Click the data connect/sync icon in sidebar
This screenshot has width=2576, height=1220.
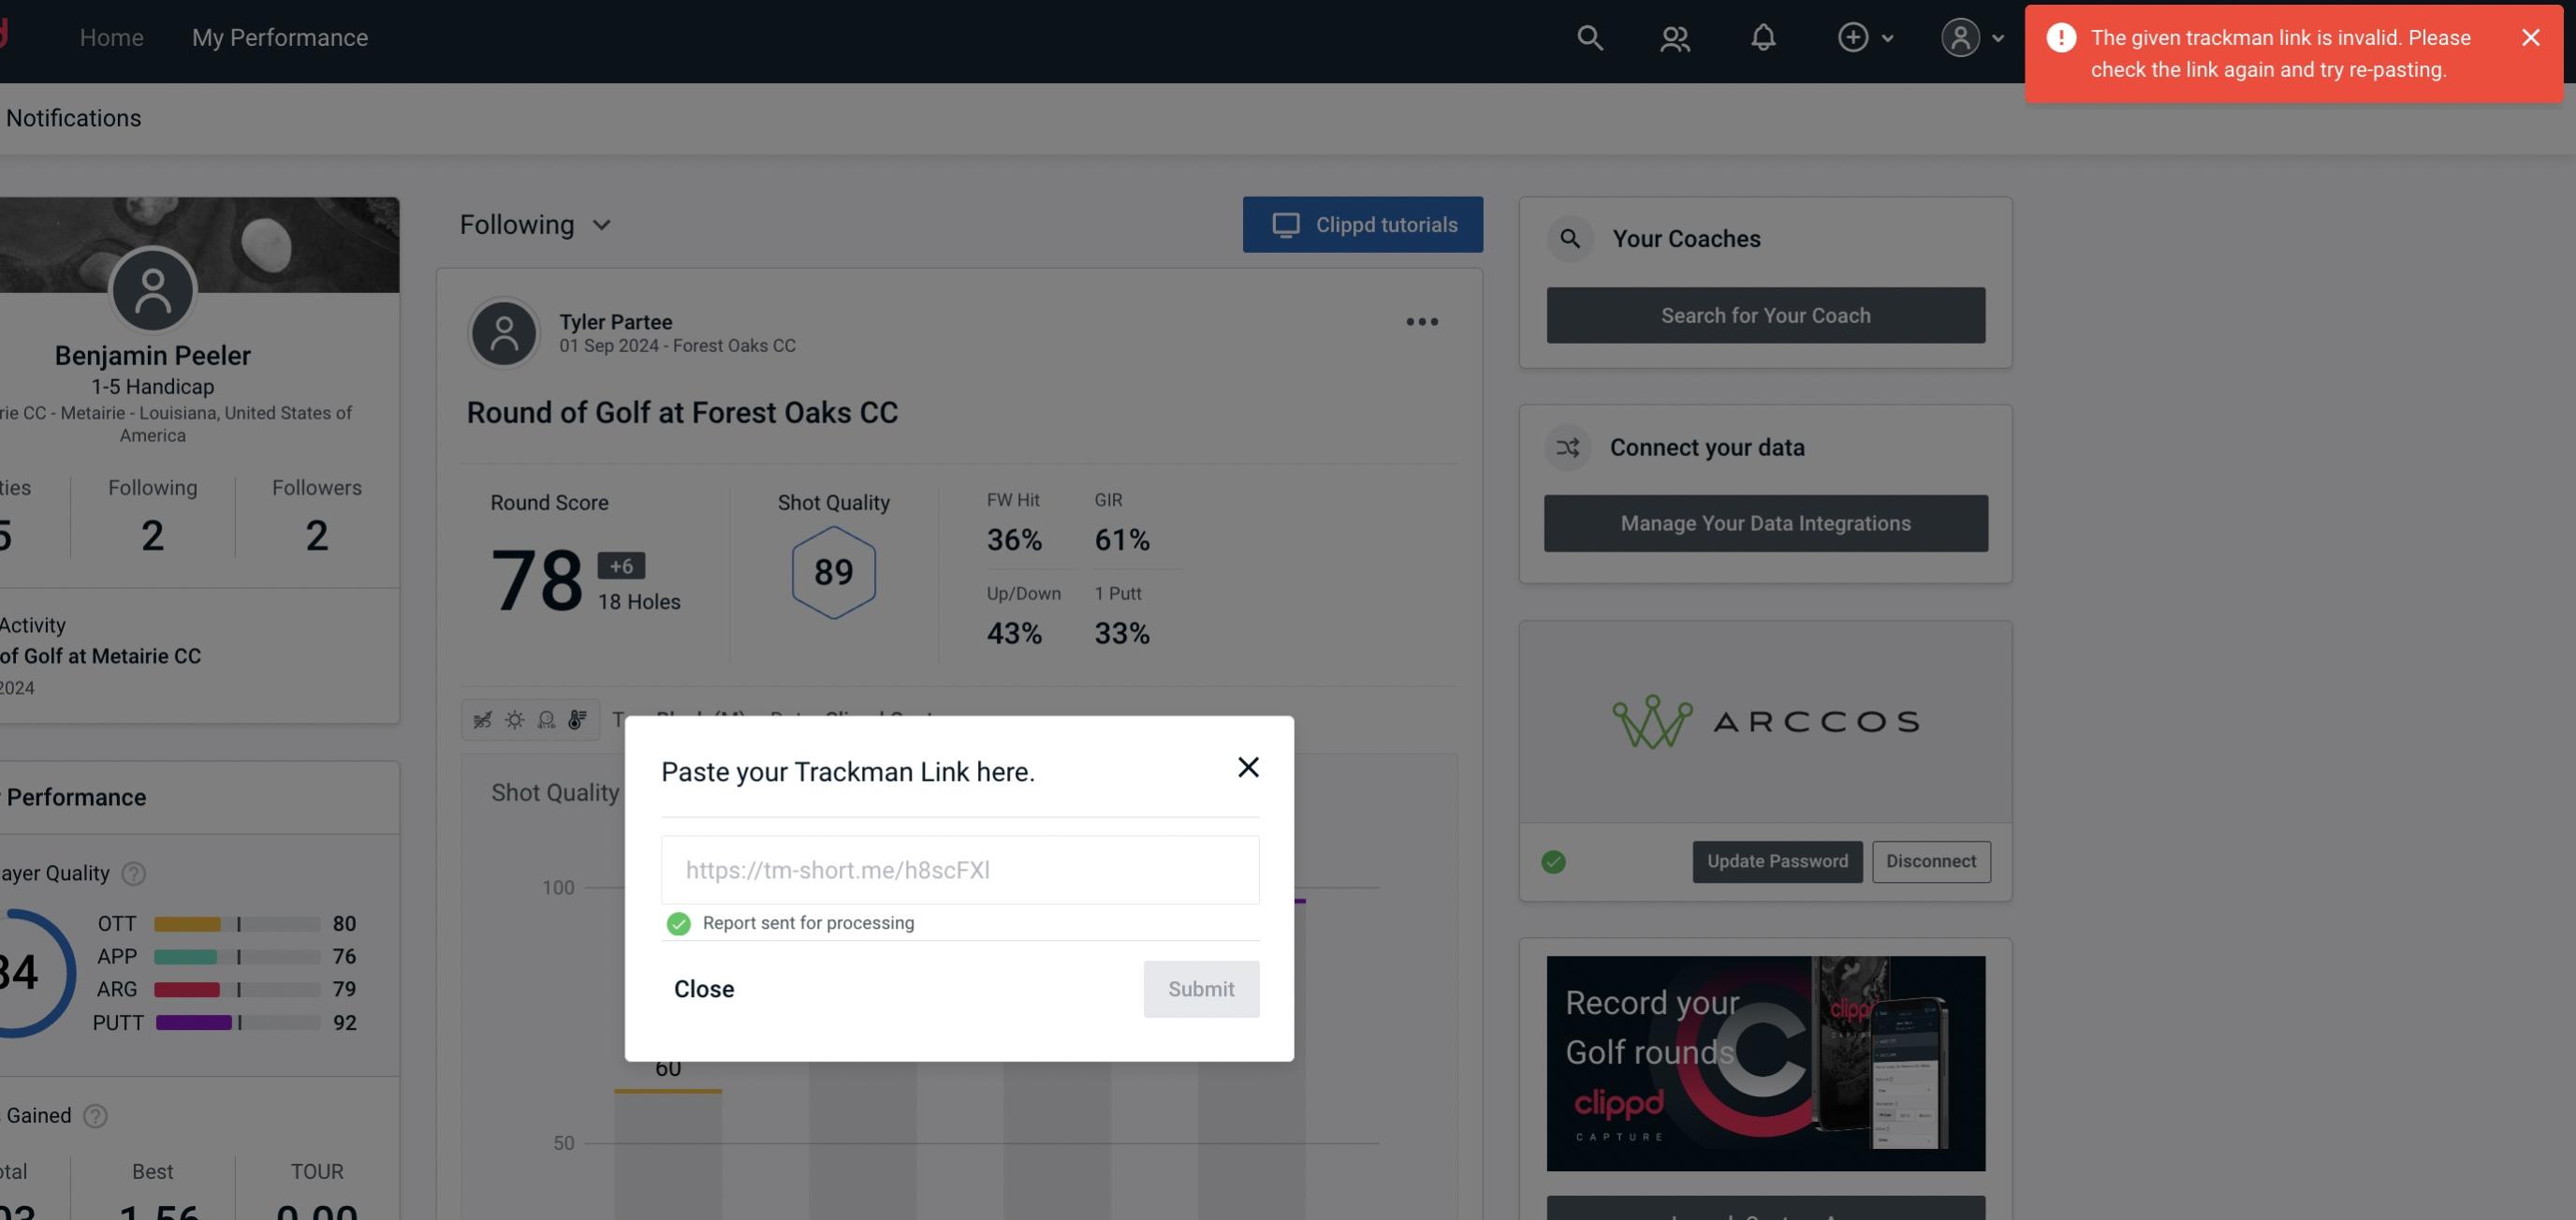tap(1569, 448)
